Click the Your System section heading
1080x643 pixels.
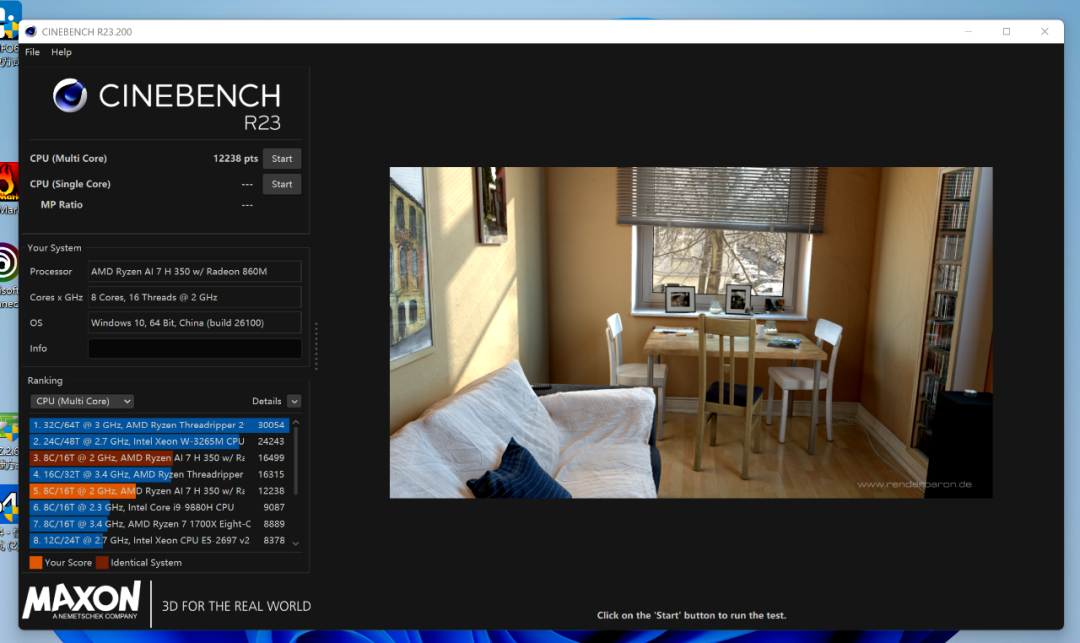(x=54, y=248)
